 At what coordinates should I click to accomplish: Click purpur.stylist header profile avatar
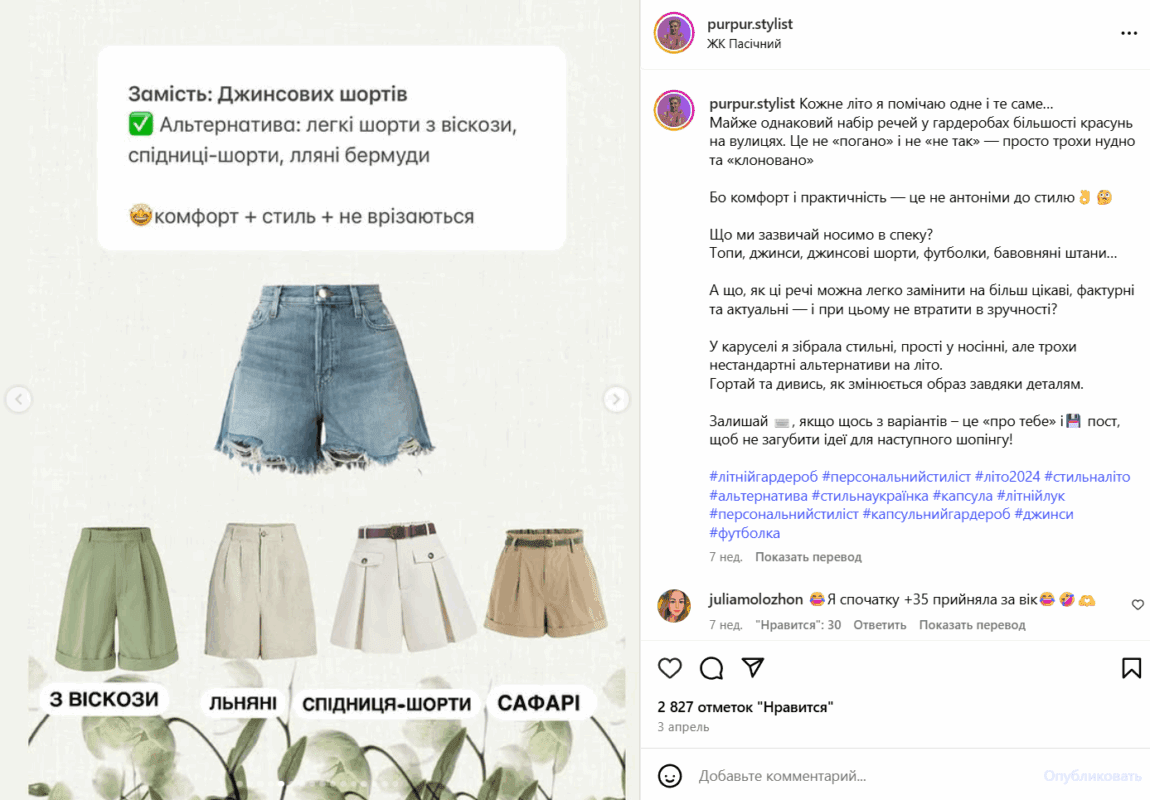click(x=674, y=33)
